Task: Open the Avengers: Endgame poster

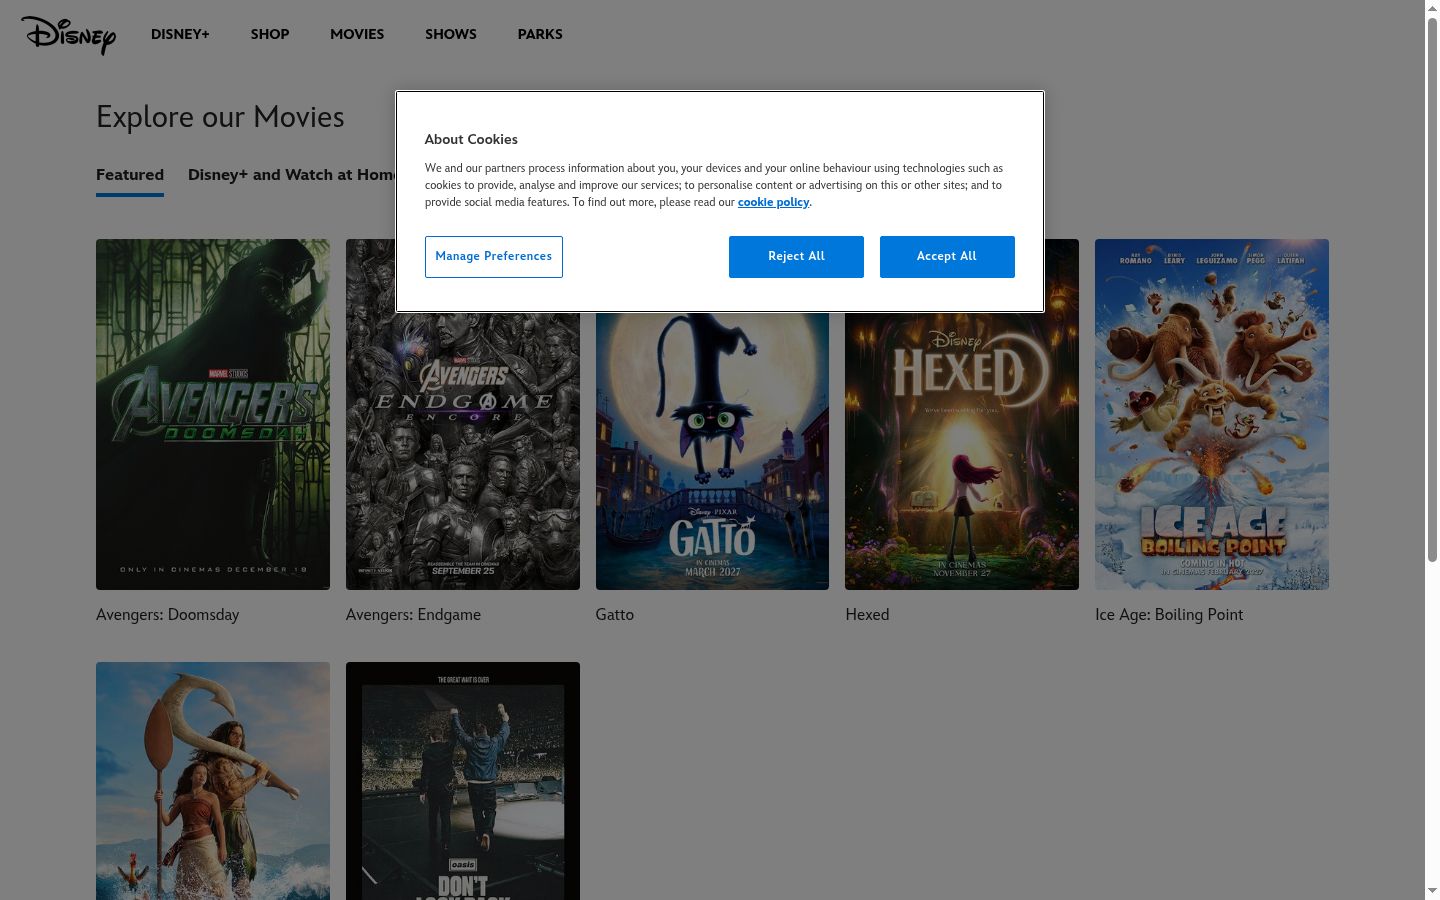Action: (463, 450)
